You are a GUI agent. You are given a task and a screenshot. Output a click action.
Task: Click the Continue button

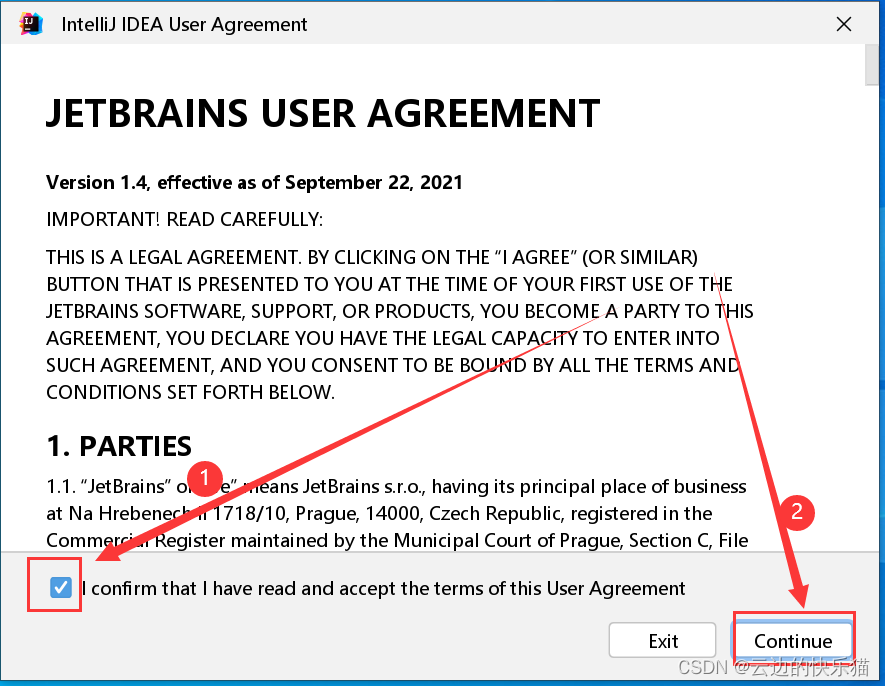click(792, 641)
